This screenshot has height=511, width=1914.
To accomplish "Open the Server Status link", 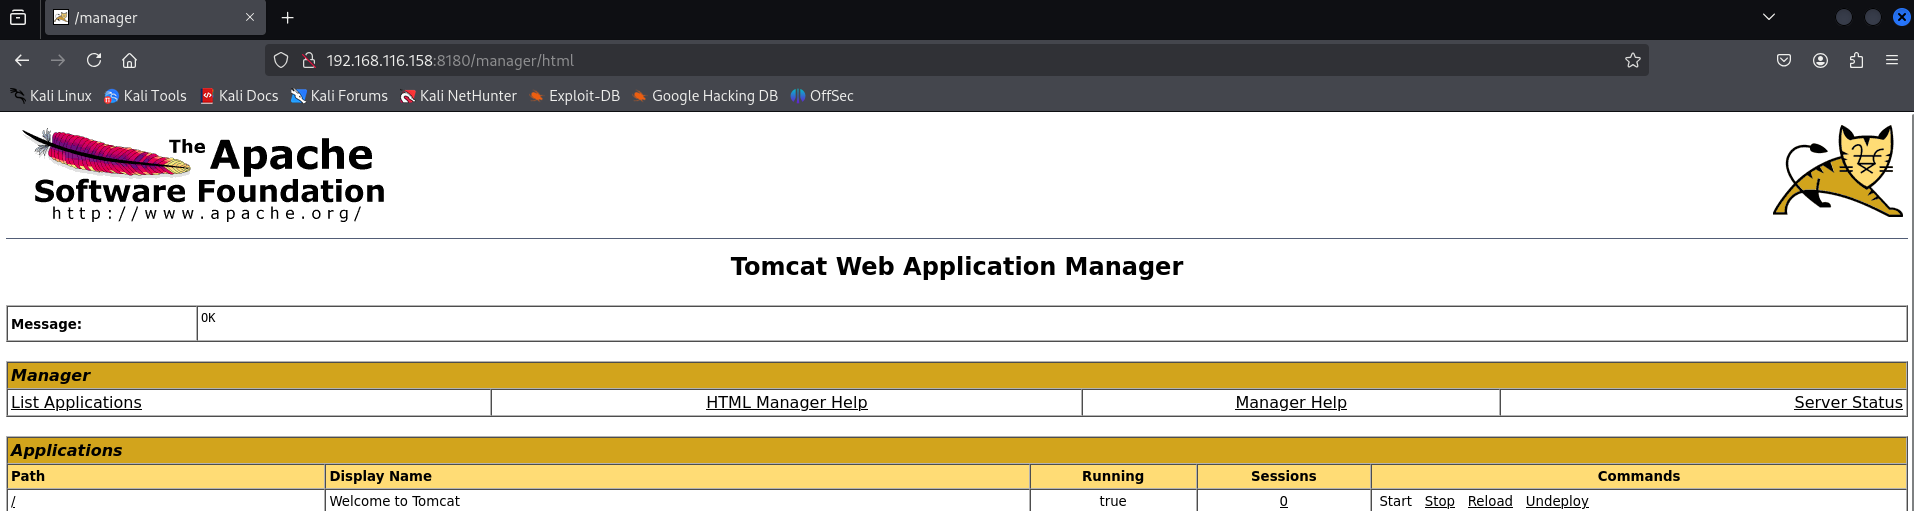I will [x=1847, y=402].
